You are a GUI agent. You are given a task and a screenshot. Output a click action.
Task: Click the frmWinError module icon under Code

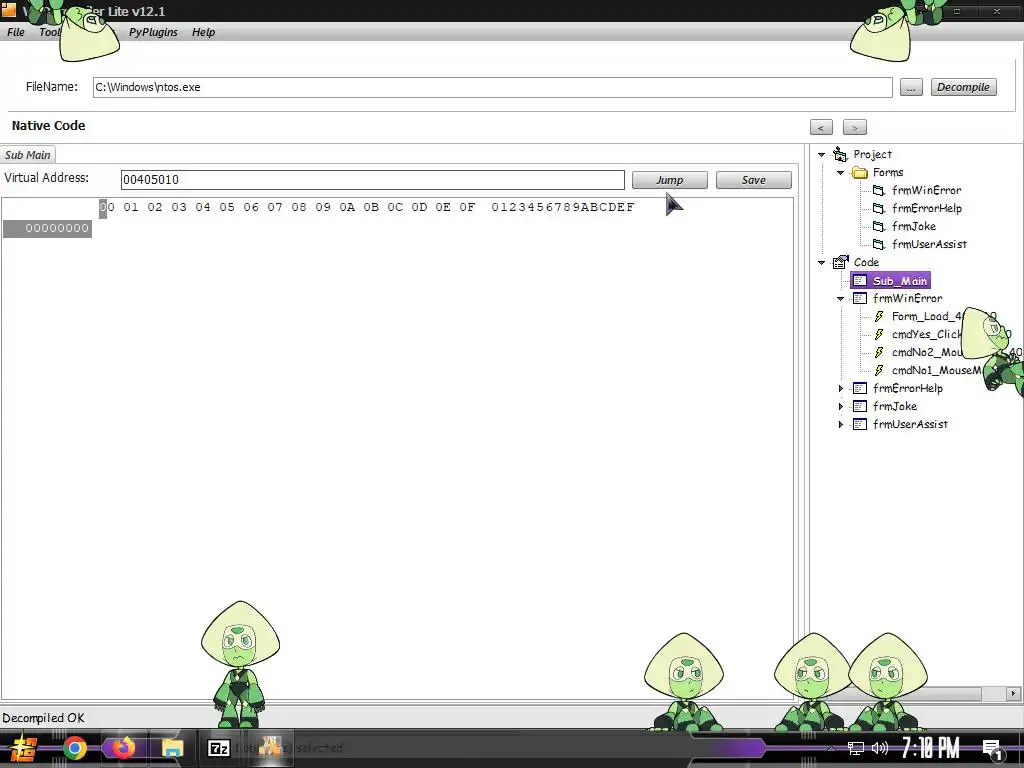[x=860, y=298]
